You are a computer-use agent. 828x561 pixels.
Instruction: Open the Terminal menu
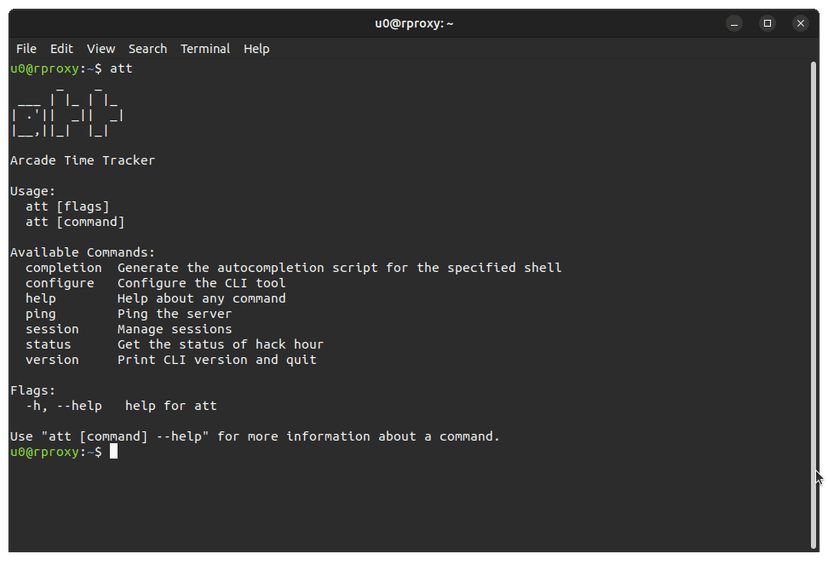[x=205, y=48]
